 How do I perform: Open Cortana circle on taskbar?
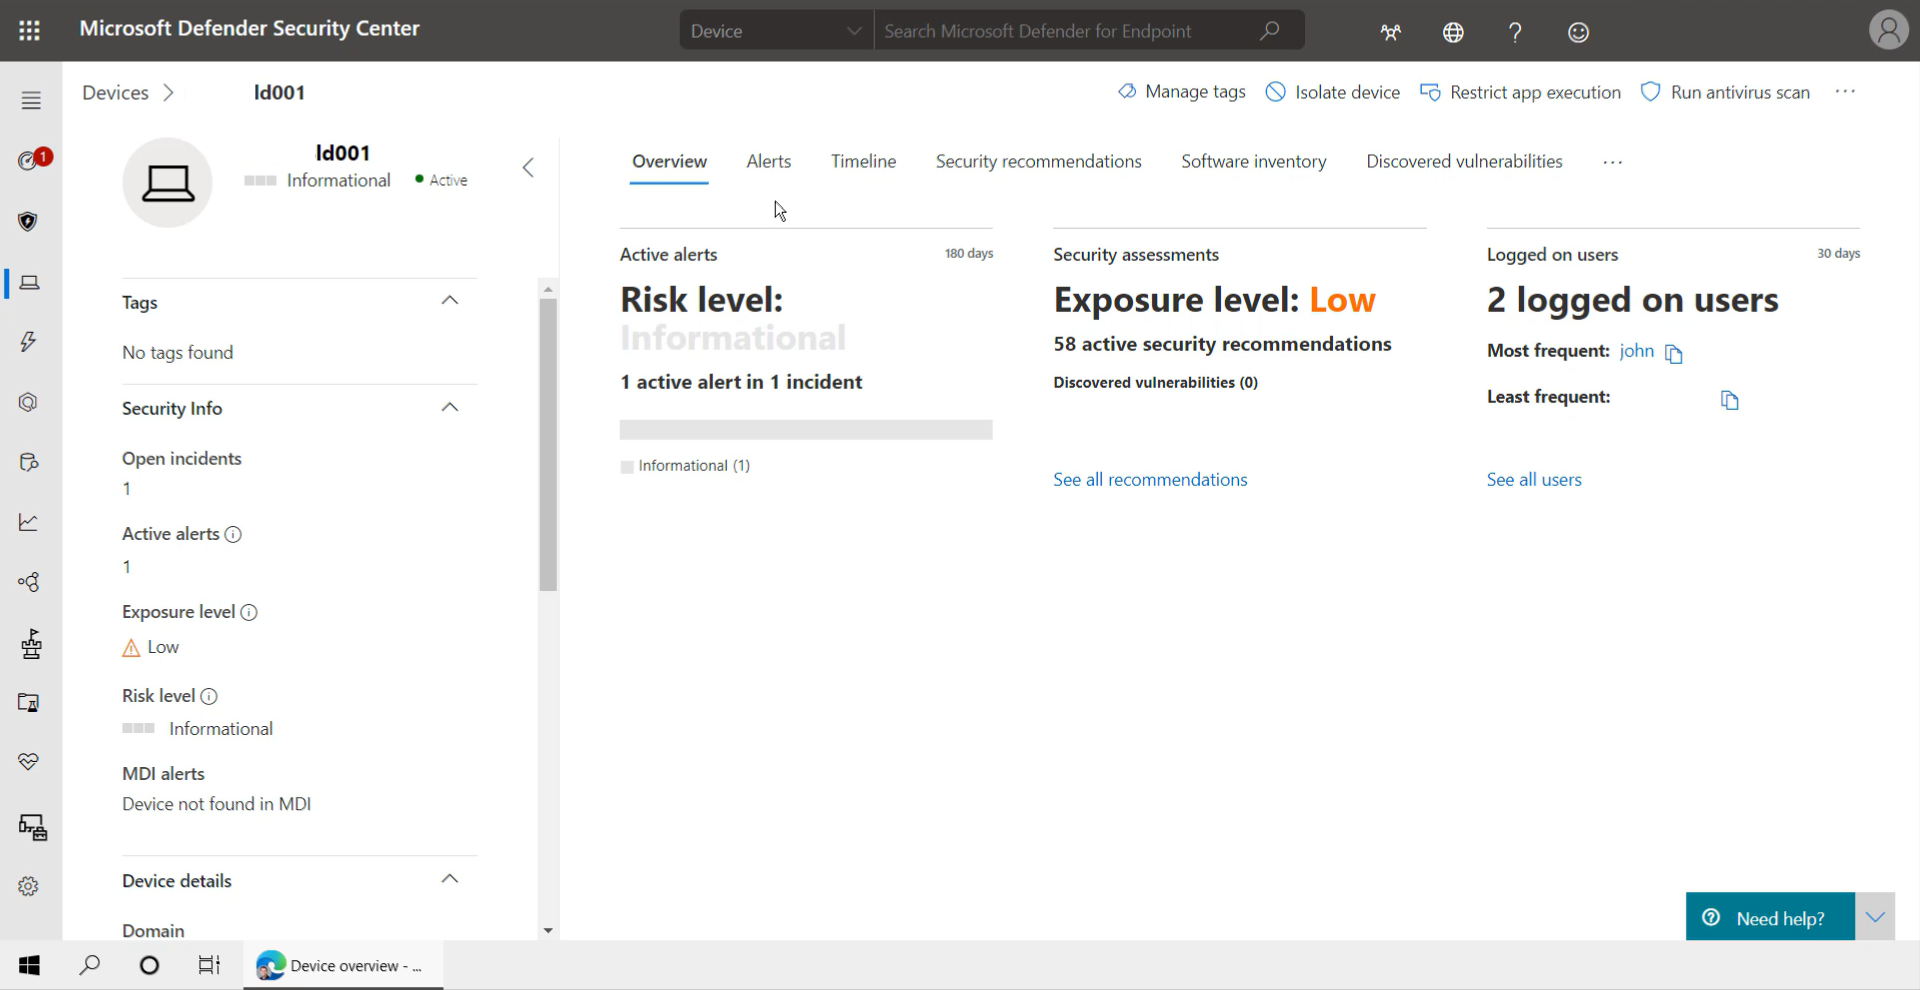[x=149, y=965]
